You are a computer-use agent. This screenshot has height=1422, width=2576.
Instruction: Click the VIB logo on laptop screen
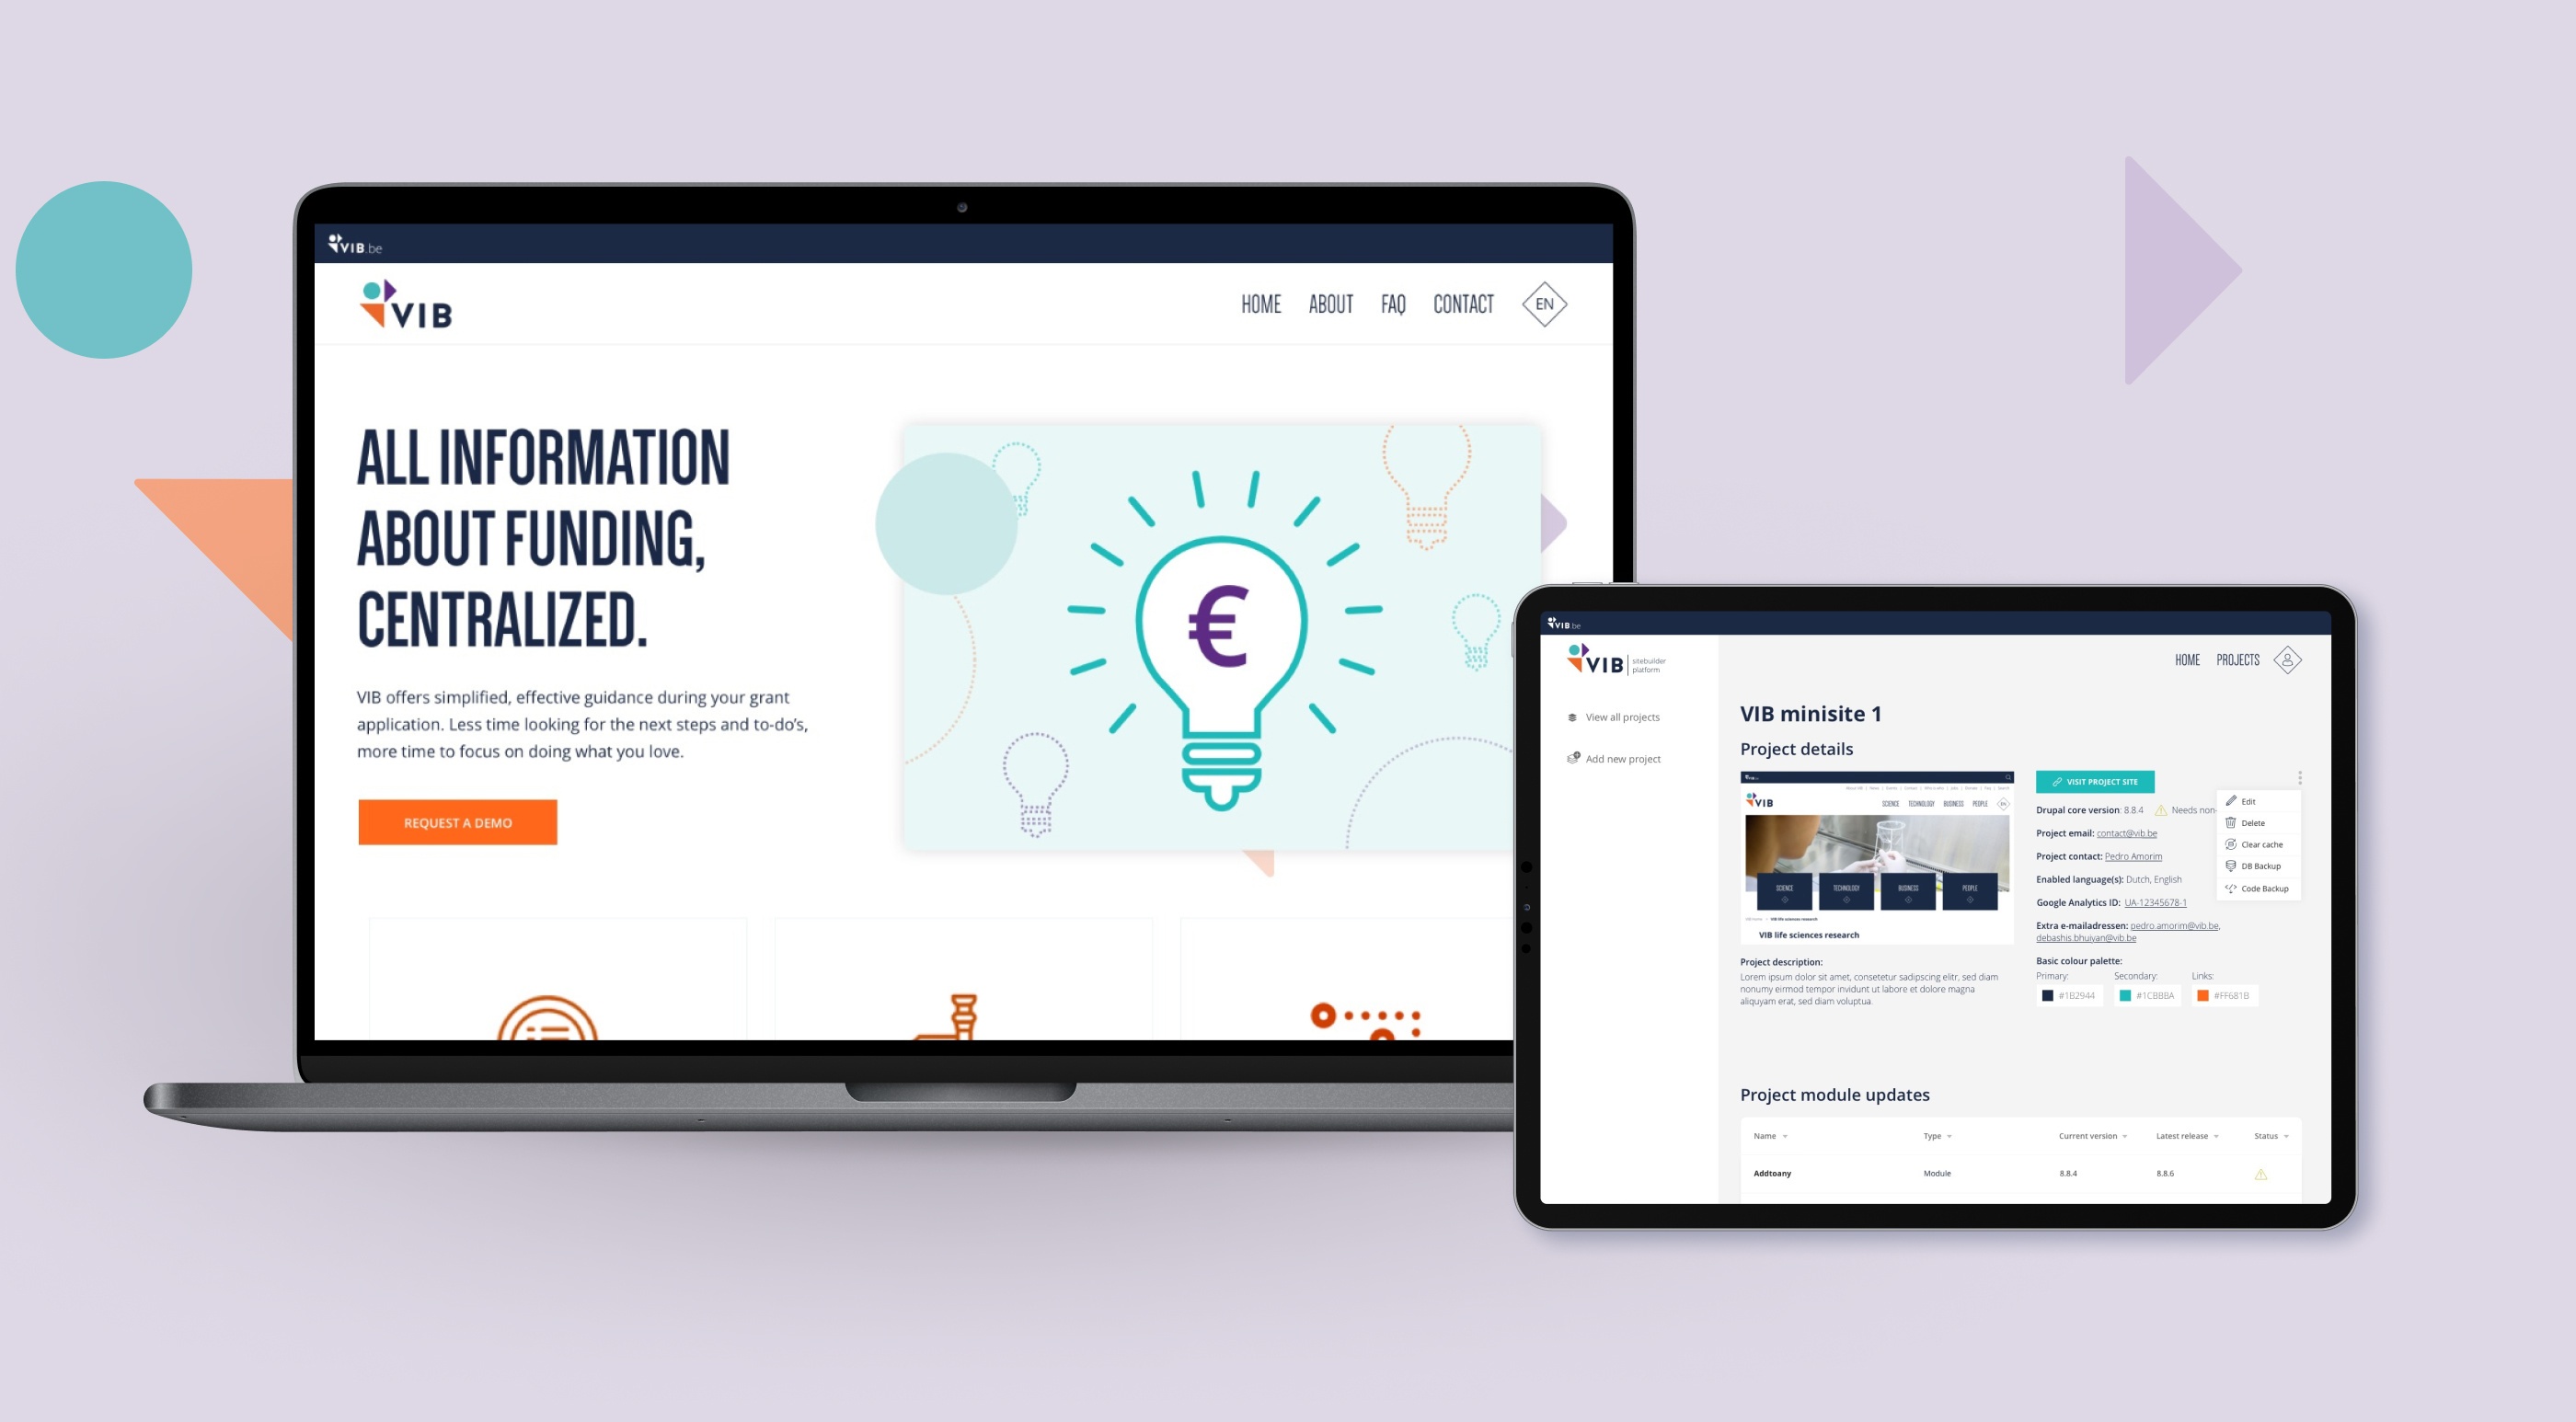[x=405, y=306]
